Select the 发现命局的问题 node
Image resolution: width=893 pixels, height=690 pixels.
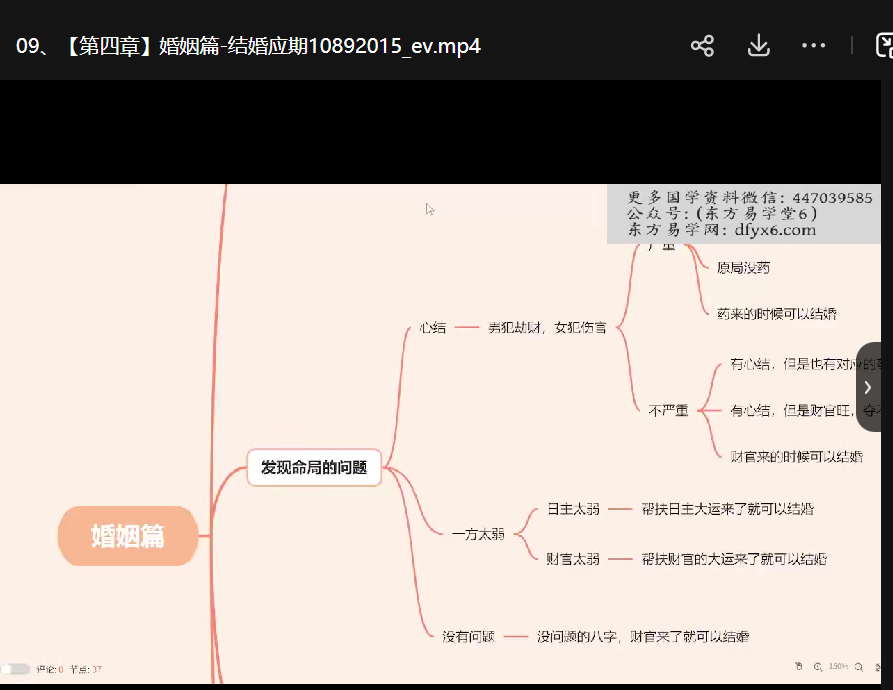pos(314,467)
